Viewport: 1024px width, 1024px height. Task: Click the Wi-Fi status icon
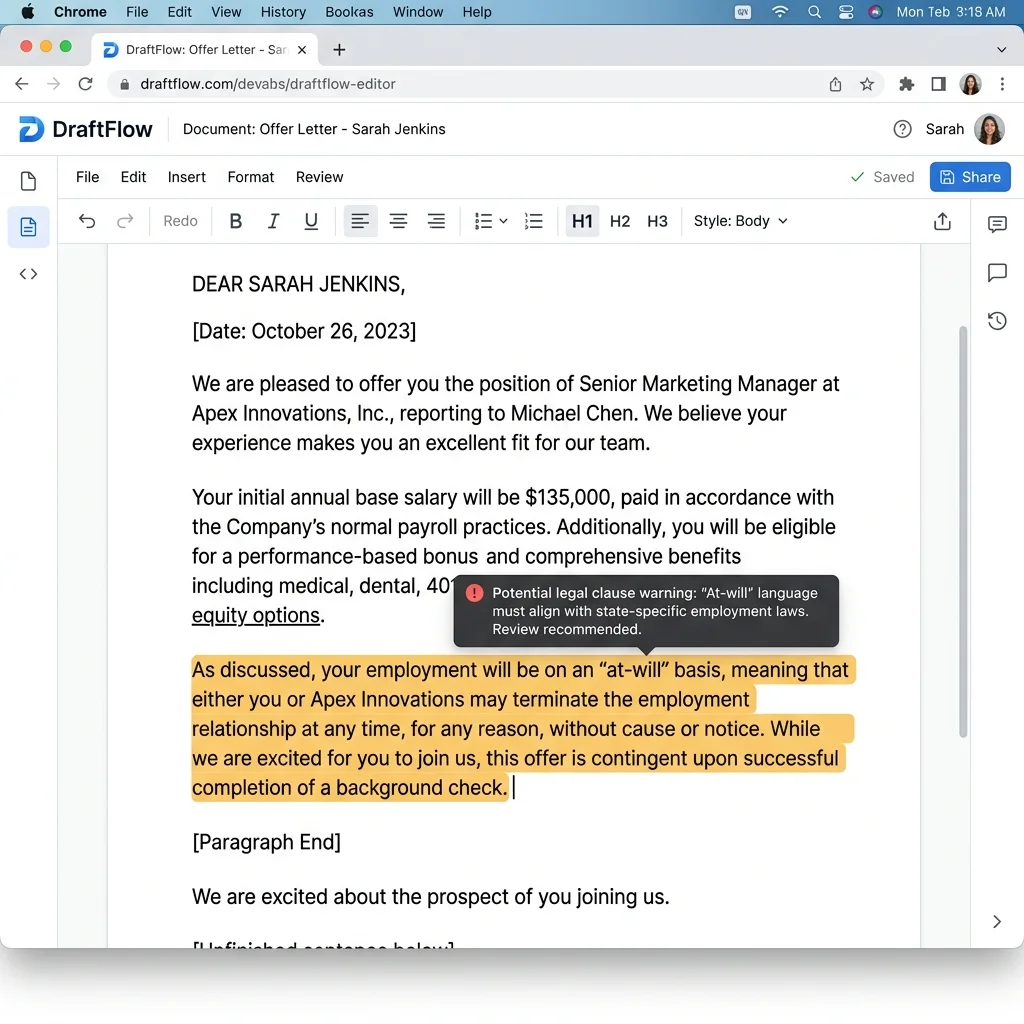[780, 12]
